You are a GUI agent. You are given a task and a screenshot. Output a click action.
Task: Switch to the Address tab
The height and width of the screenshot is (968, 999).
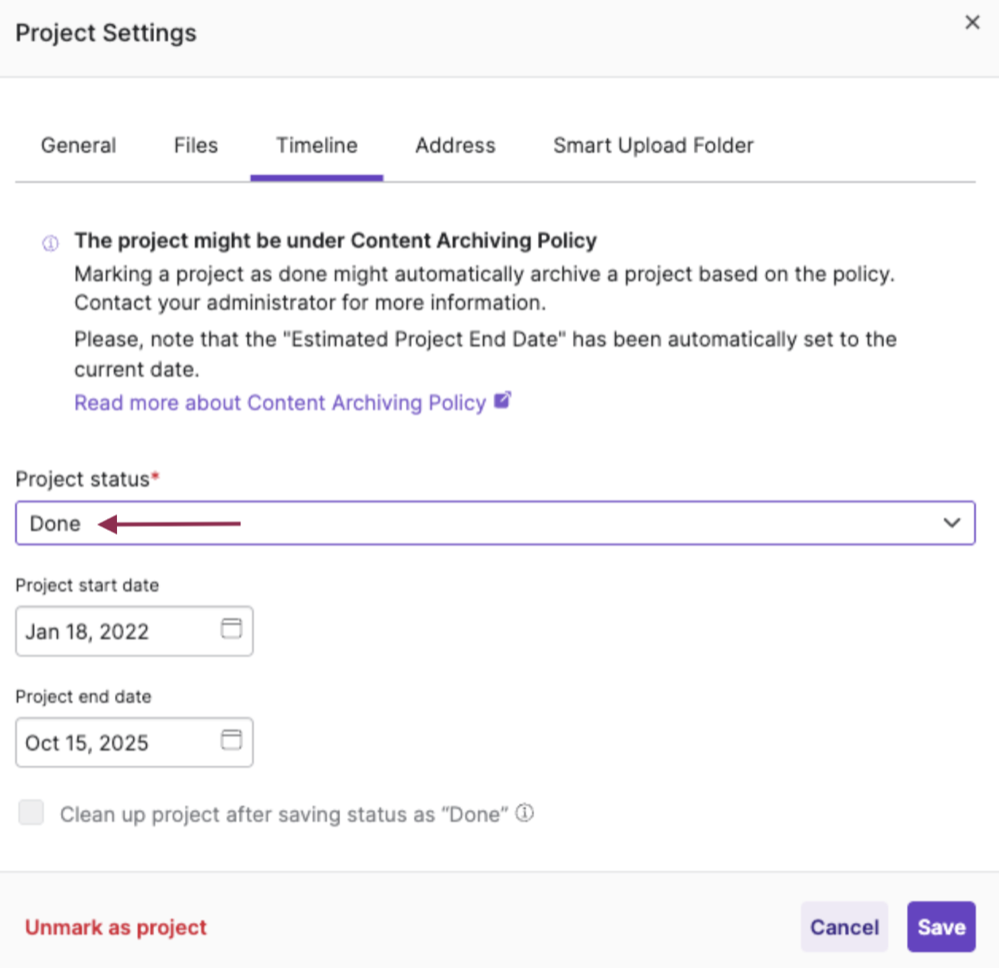coord(454,145)
